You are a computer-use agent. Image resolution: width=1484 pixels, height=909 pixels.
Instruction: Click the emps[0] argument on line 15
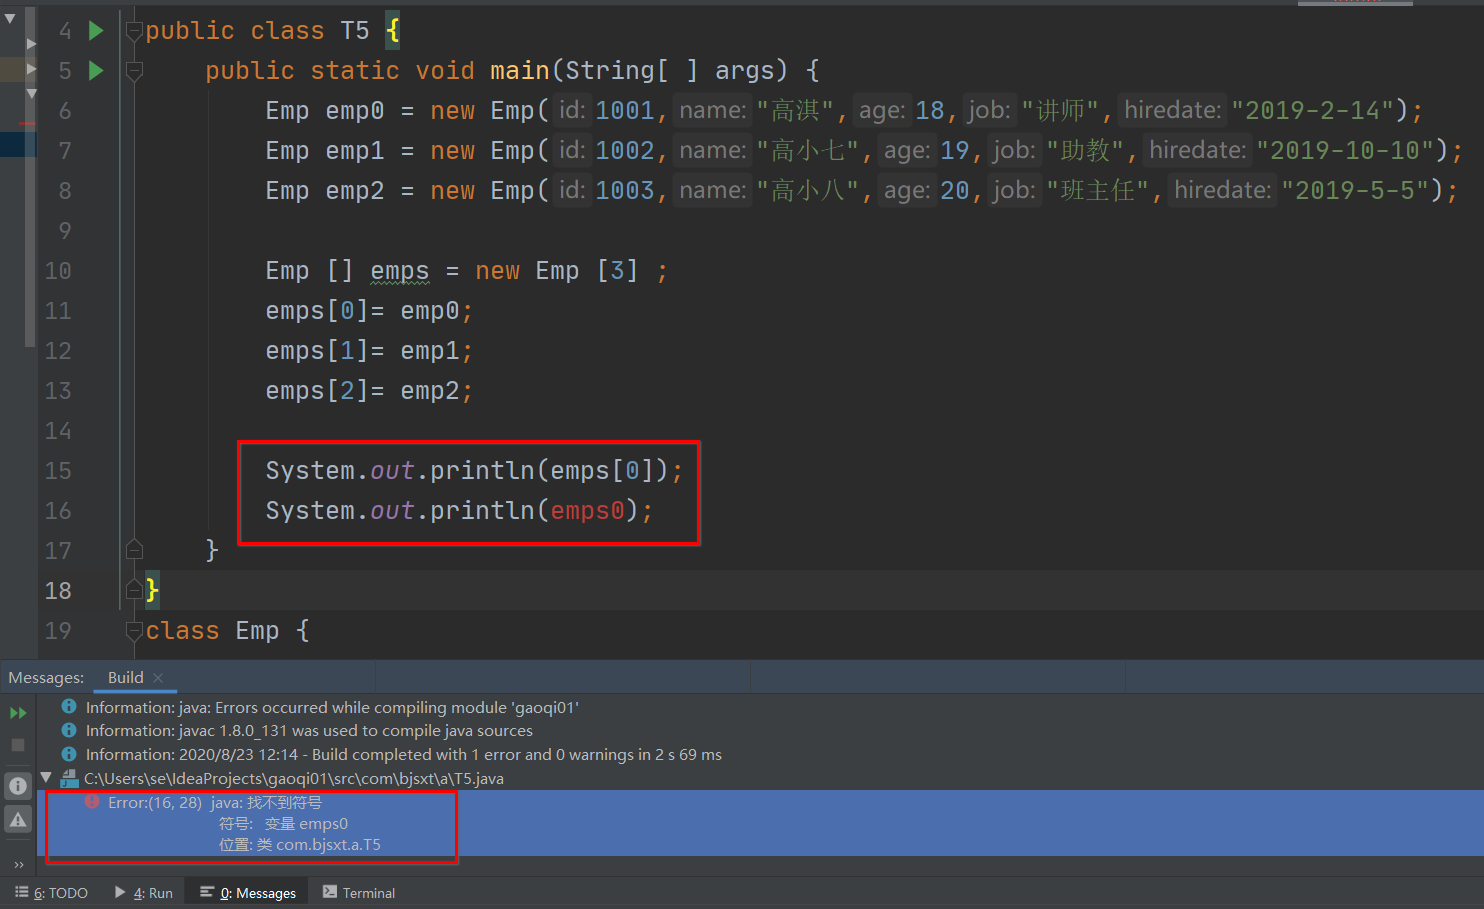[x=603, y=471]
